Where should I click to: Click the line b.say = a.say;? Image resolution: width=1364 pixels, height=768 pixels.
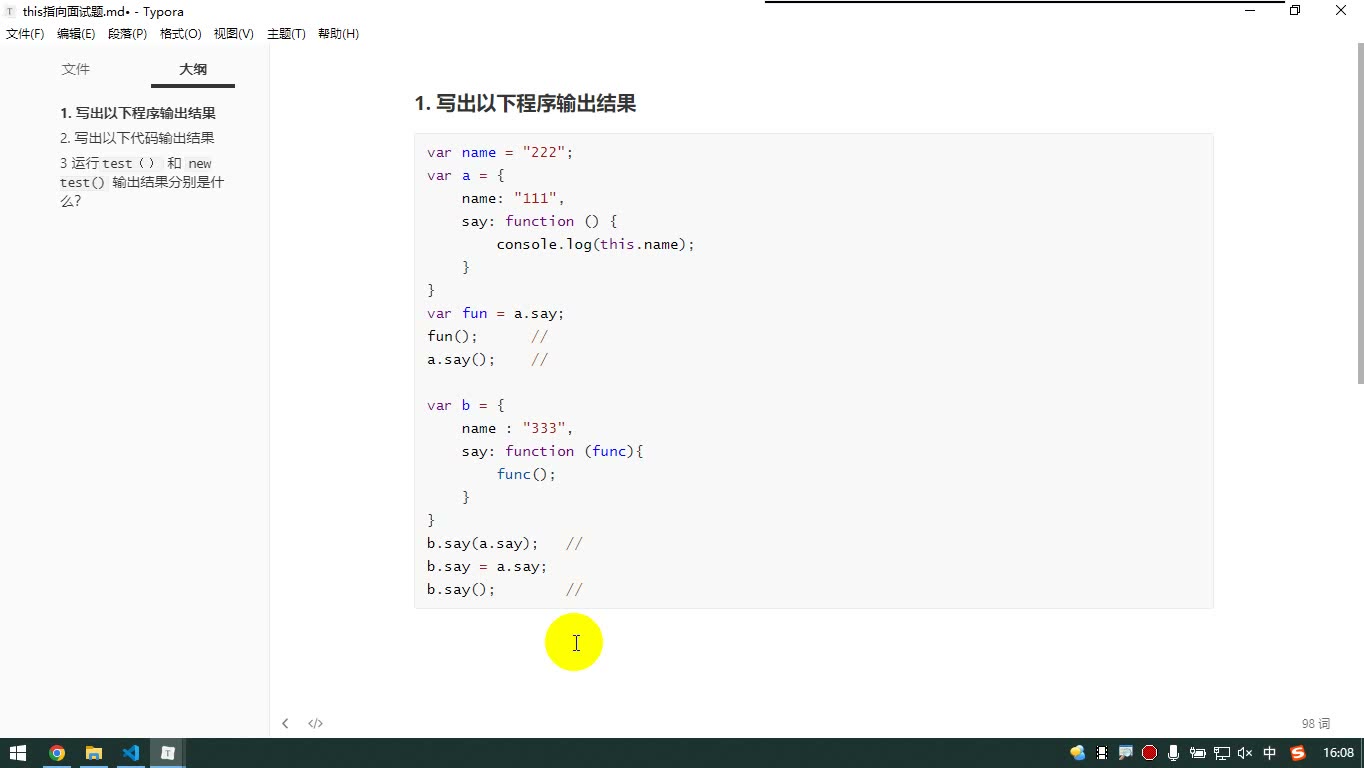pos(487,566)
